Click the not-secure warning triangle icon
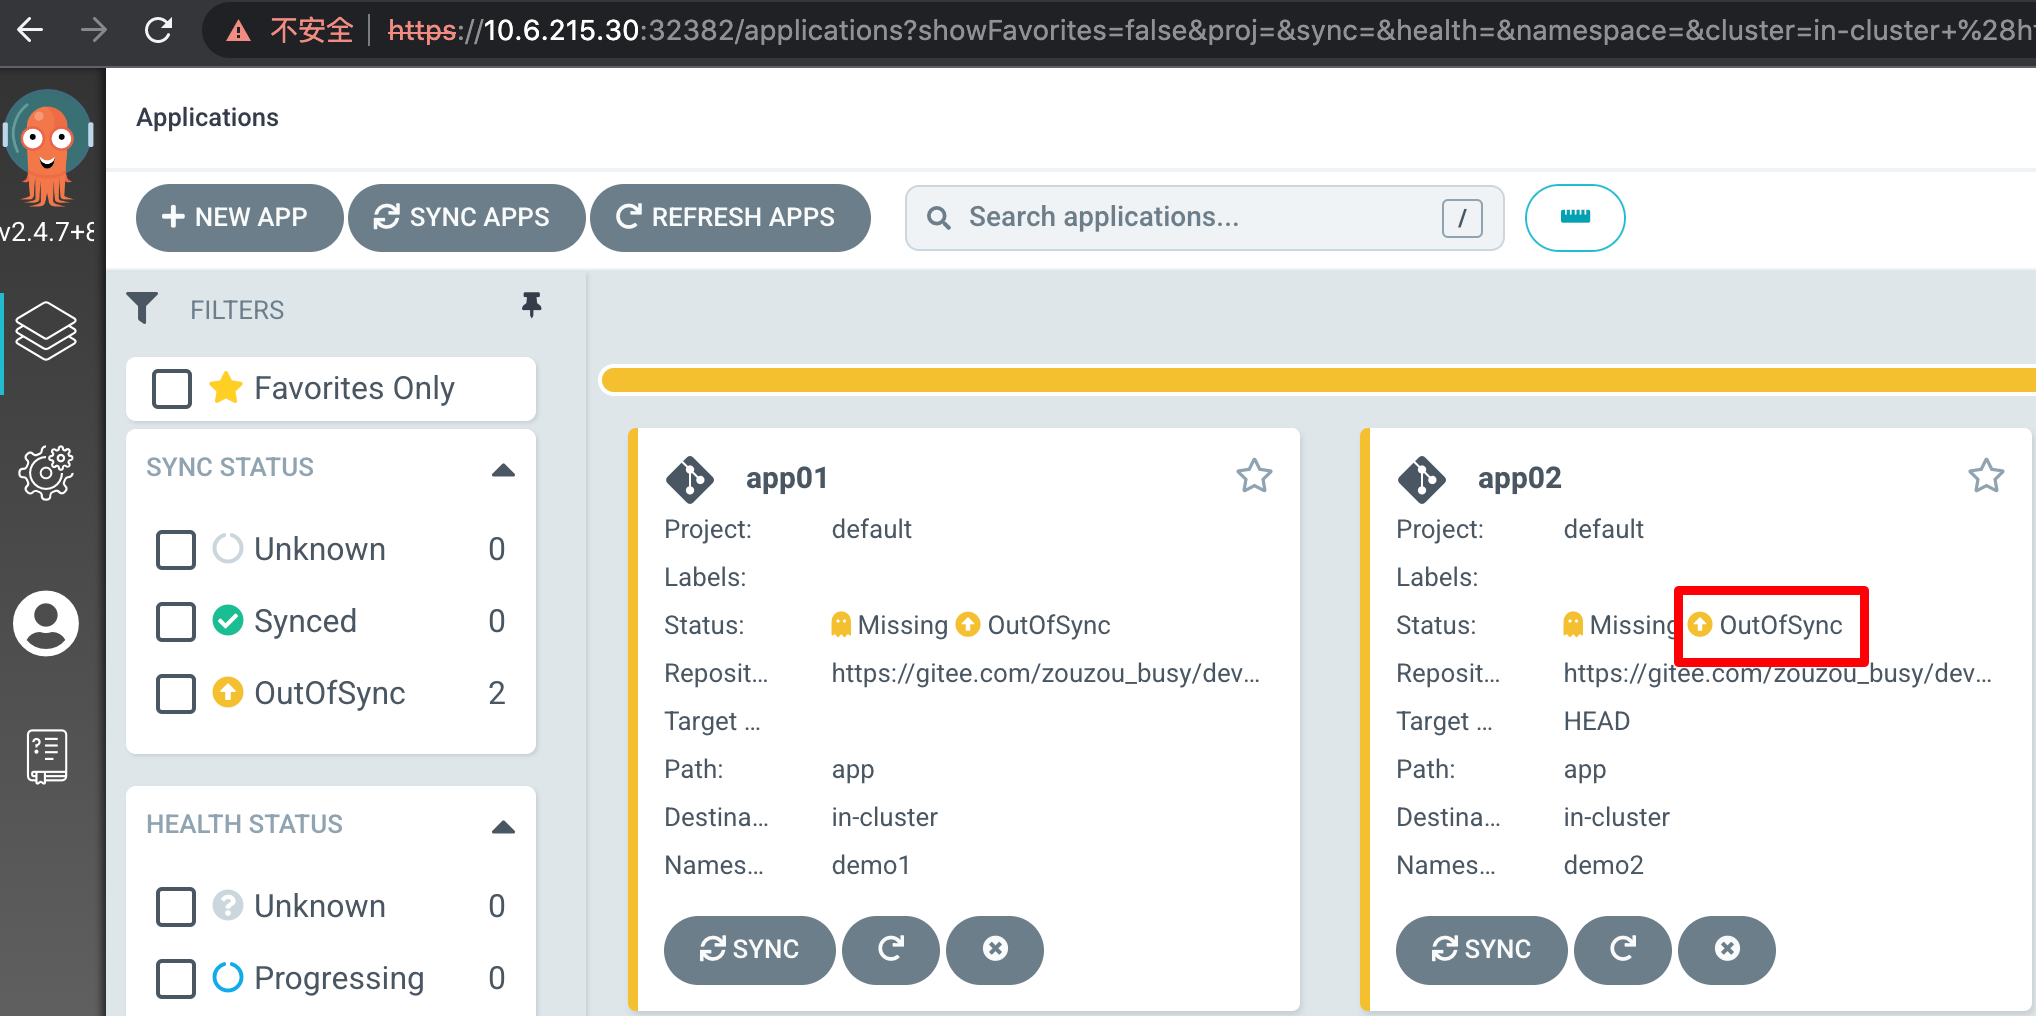Viewport: 2036px width, 1016px height. point(238,31)
